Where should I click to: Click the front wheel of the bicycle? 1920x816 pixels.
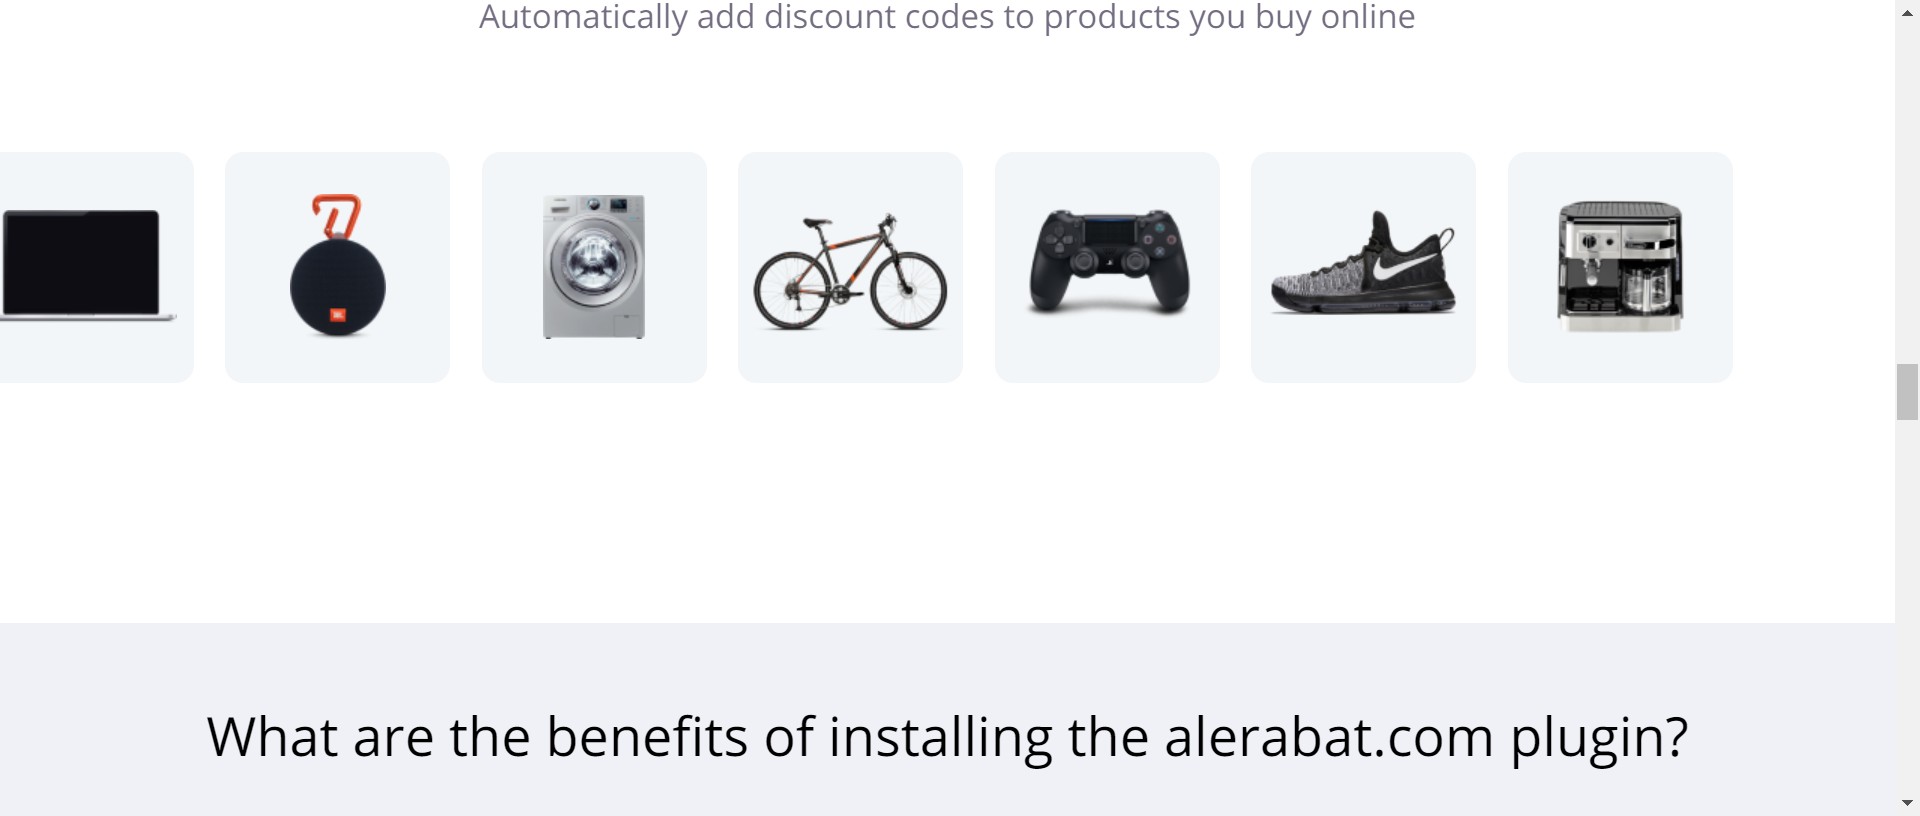pyautogui.click(x=908, y=290)
